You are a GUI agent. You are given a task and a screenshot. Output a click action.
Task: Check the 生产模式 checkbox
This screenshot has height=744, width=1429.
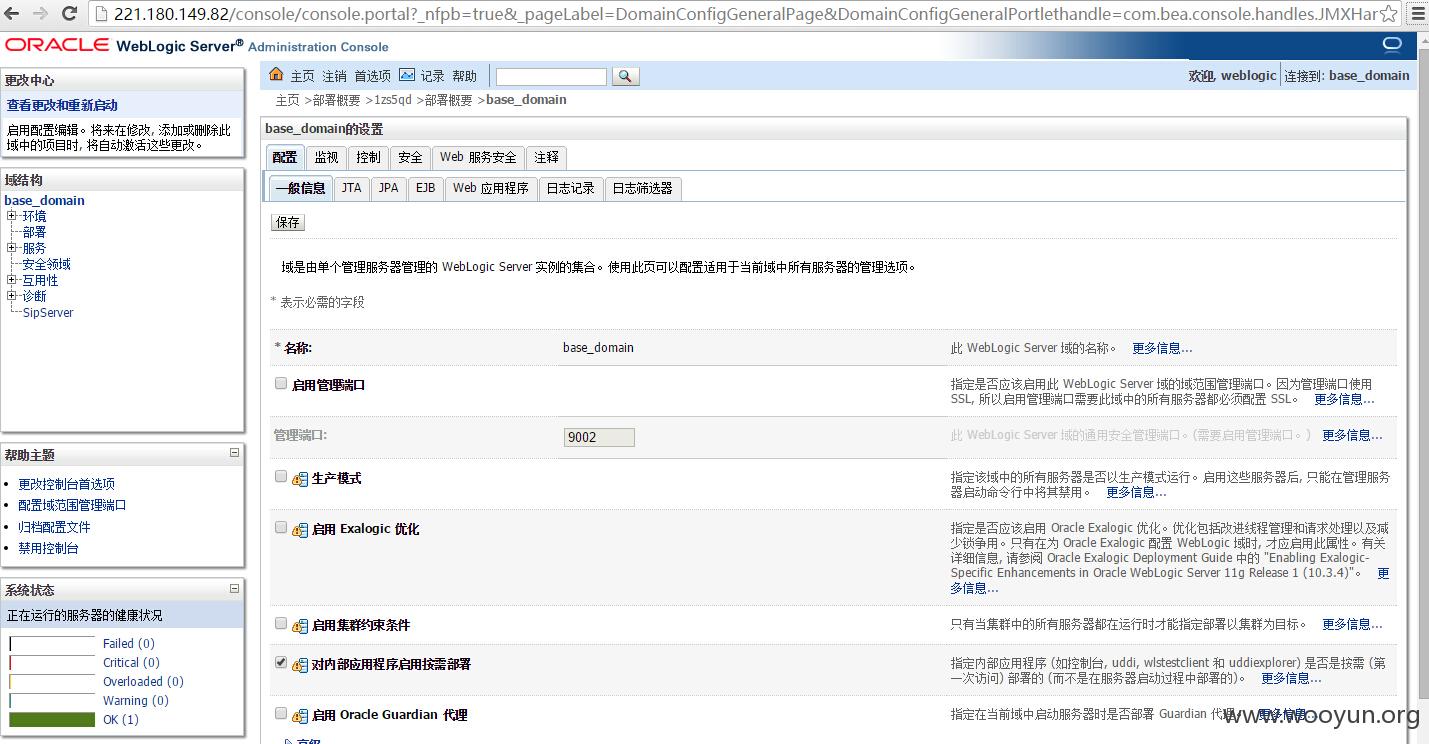[281, 477]
